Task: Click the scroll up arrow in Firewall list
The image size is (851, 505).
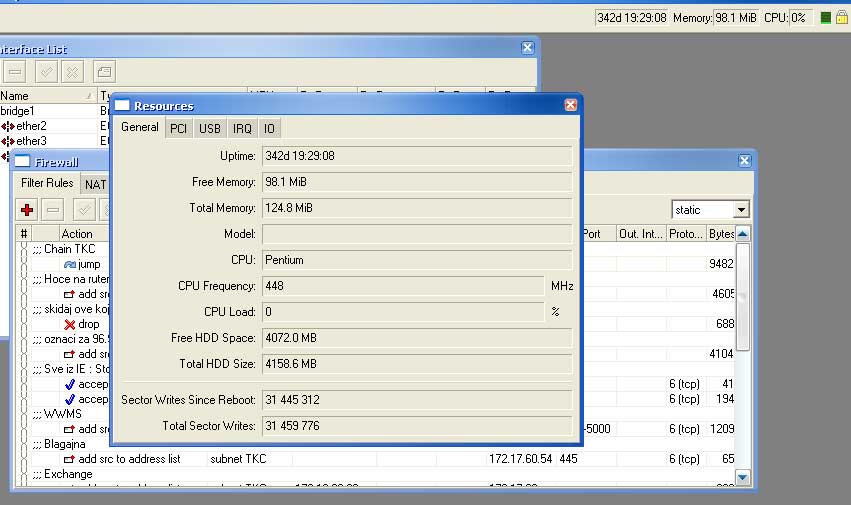Action: 742,234
